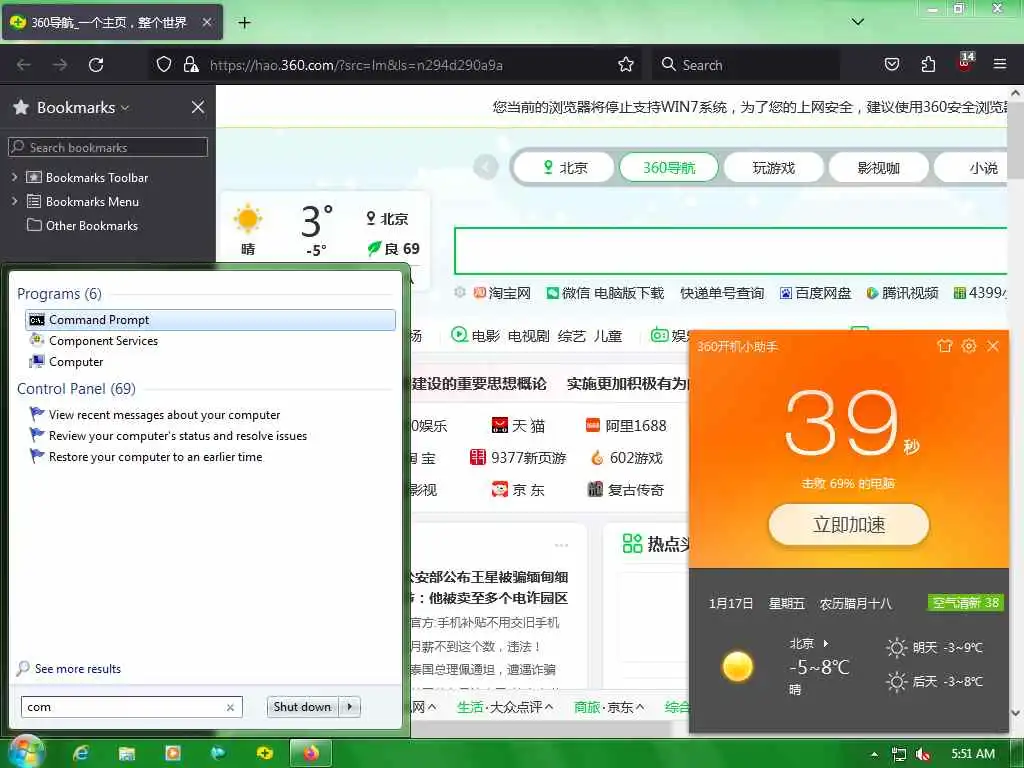This screenshot has height=768, width=1024.
Task: Bookmark this page with the star icon
Action: pyautogui.click(x=626, y=64)
